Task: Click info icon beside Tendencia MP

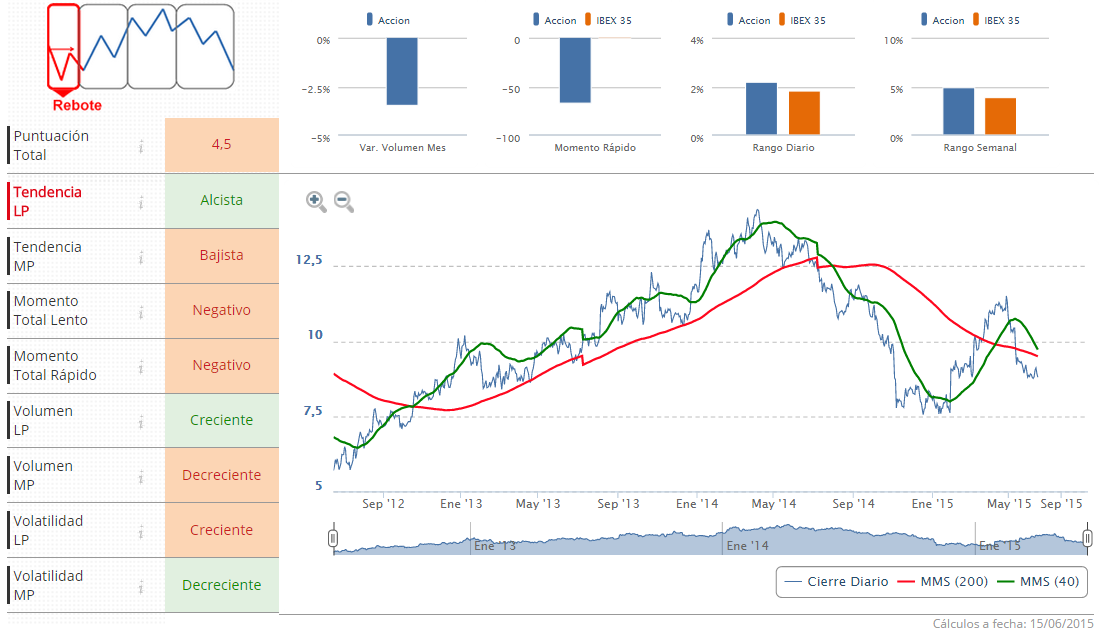Action: tap(142, 257)
